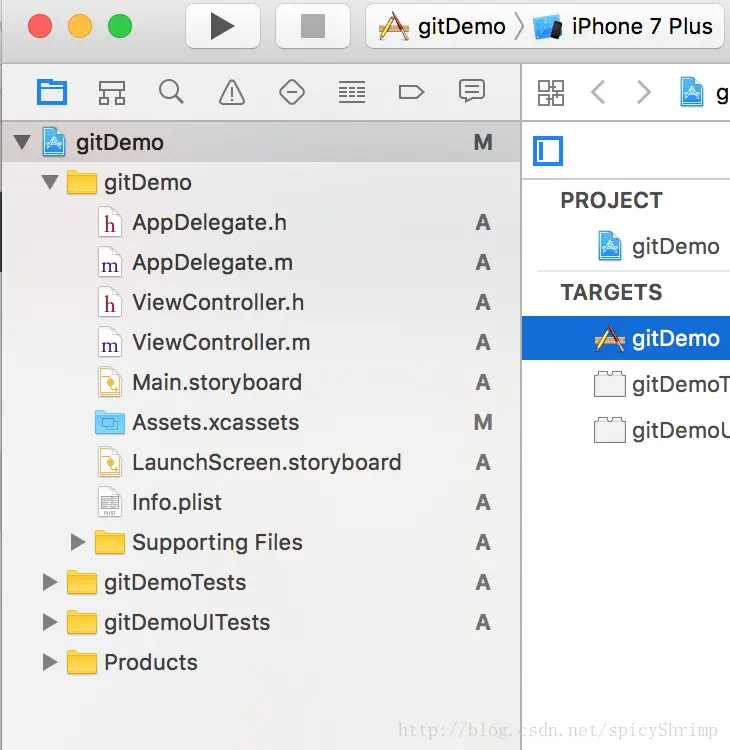Open the Test navigator
Image resolution: width=730 pixels, height=750 pixels.
tap(292, 92)
